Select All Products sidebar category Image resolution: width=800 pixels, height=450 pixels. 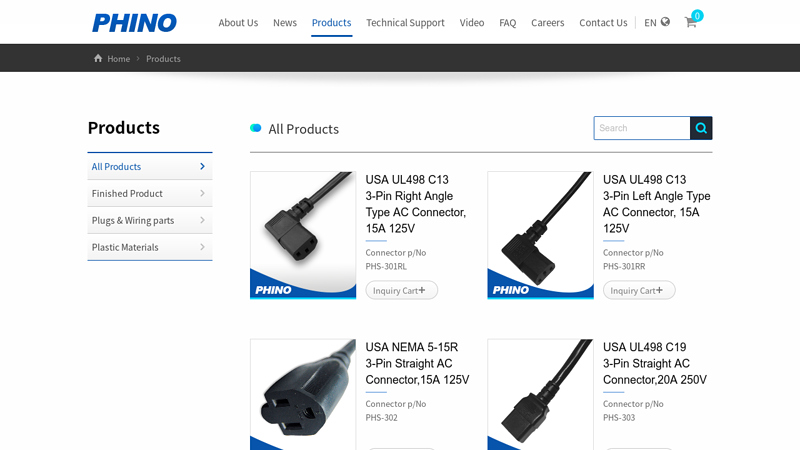click(150, 166)
